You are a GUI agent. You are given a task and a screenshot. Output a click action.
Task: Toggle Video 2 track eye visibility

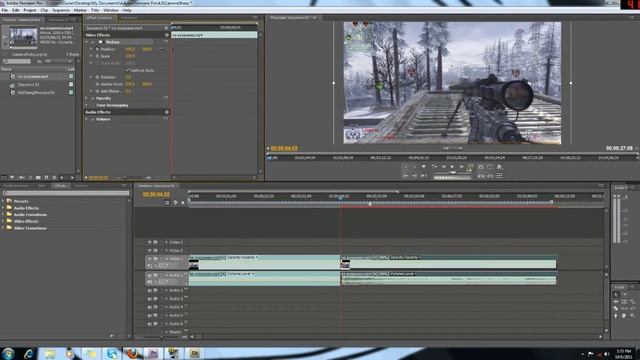coord(149,251)
